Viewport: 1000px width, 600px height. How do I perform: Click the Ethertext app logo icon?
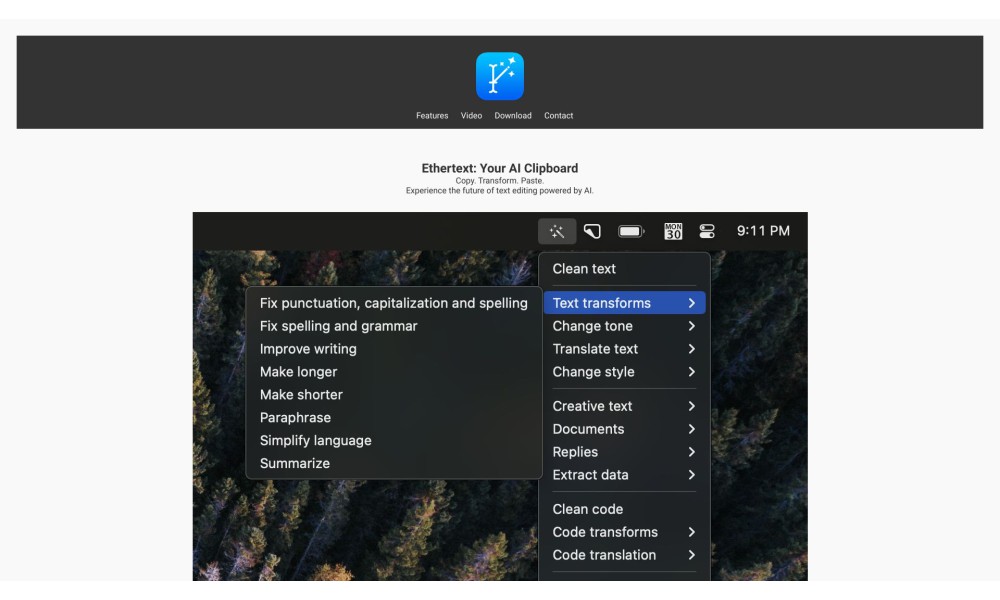tap(499, 77)
